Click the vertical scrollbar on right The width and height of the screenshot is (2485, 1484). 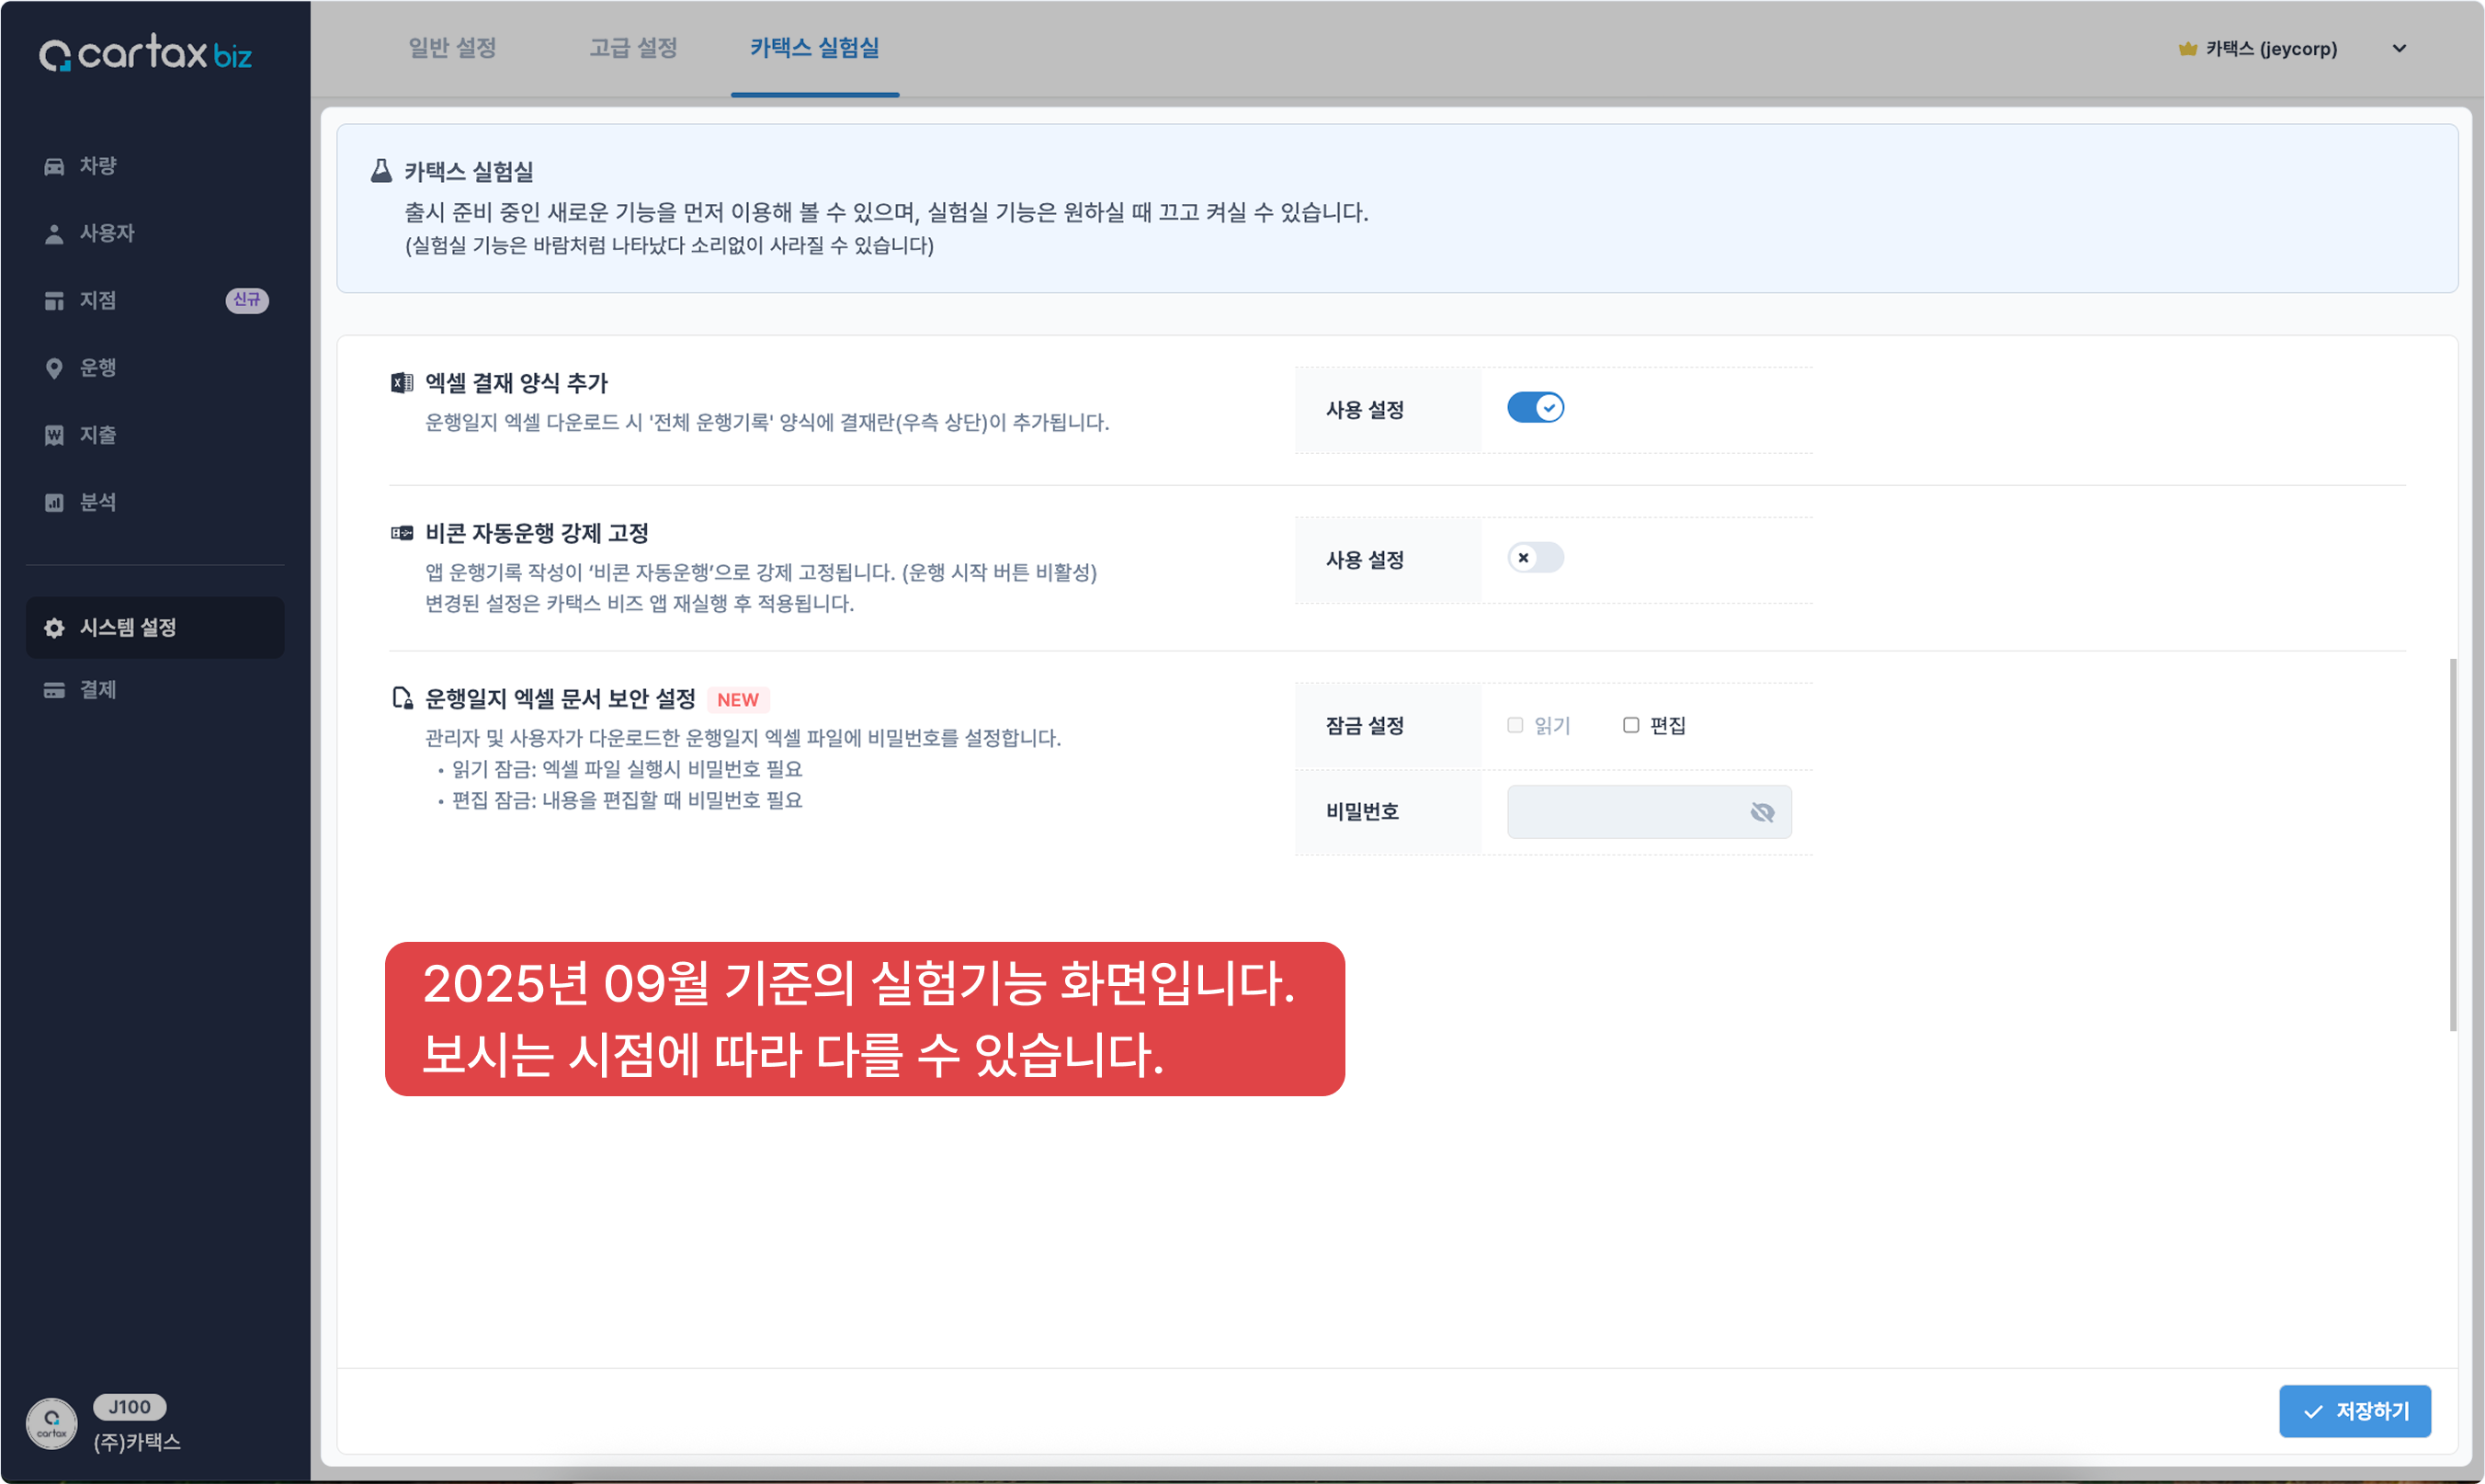[2452, 845]
